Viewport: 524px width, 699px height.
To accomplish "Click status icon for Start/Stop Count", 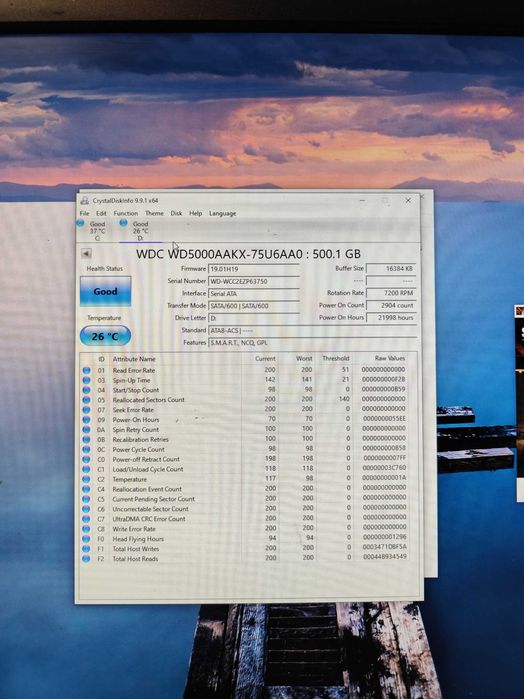I will point(87,390).
